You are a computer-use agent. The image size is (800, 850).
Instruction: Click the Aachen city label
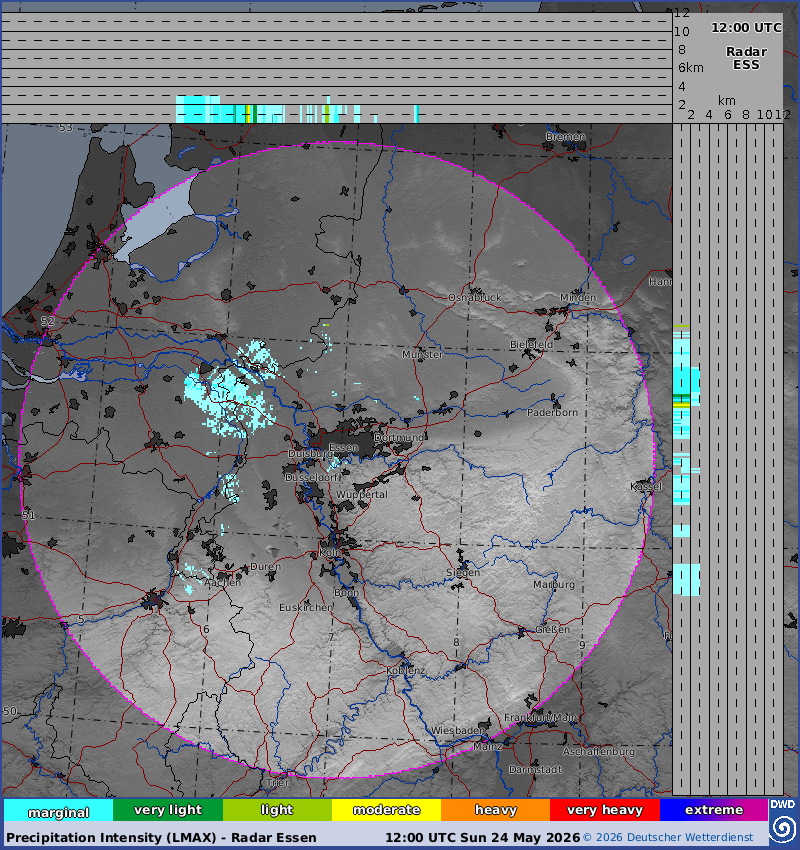(222, 583)
